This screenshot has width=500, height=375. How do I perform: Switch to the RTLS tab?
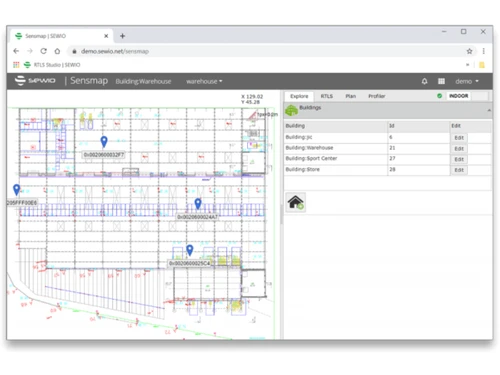click(327, 96)
